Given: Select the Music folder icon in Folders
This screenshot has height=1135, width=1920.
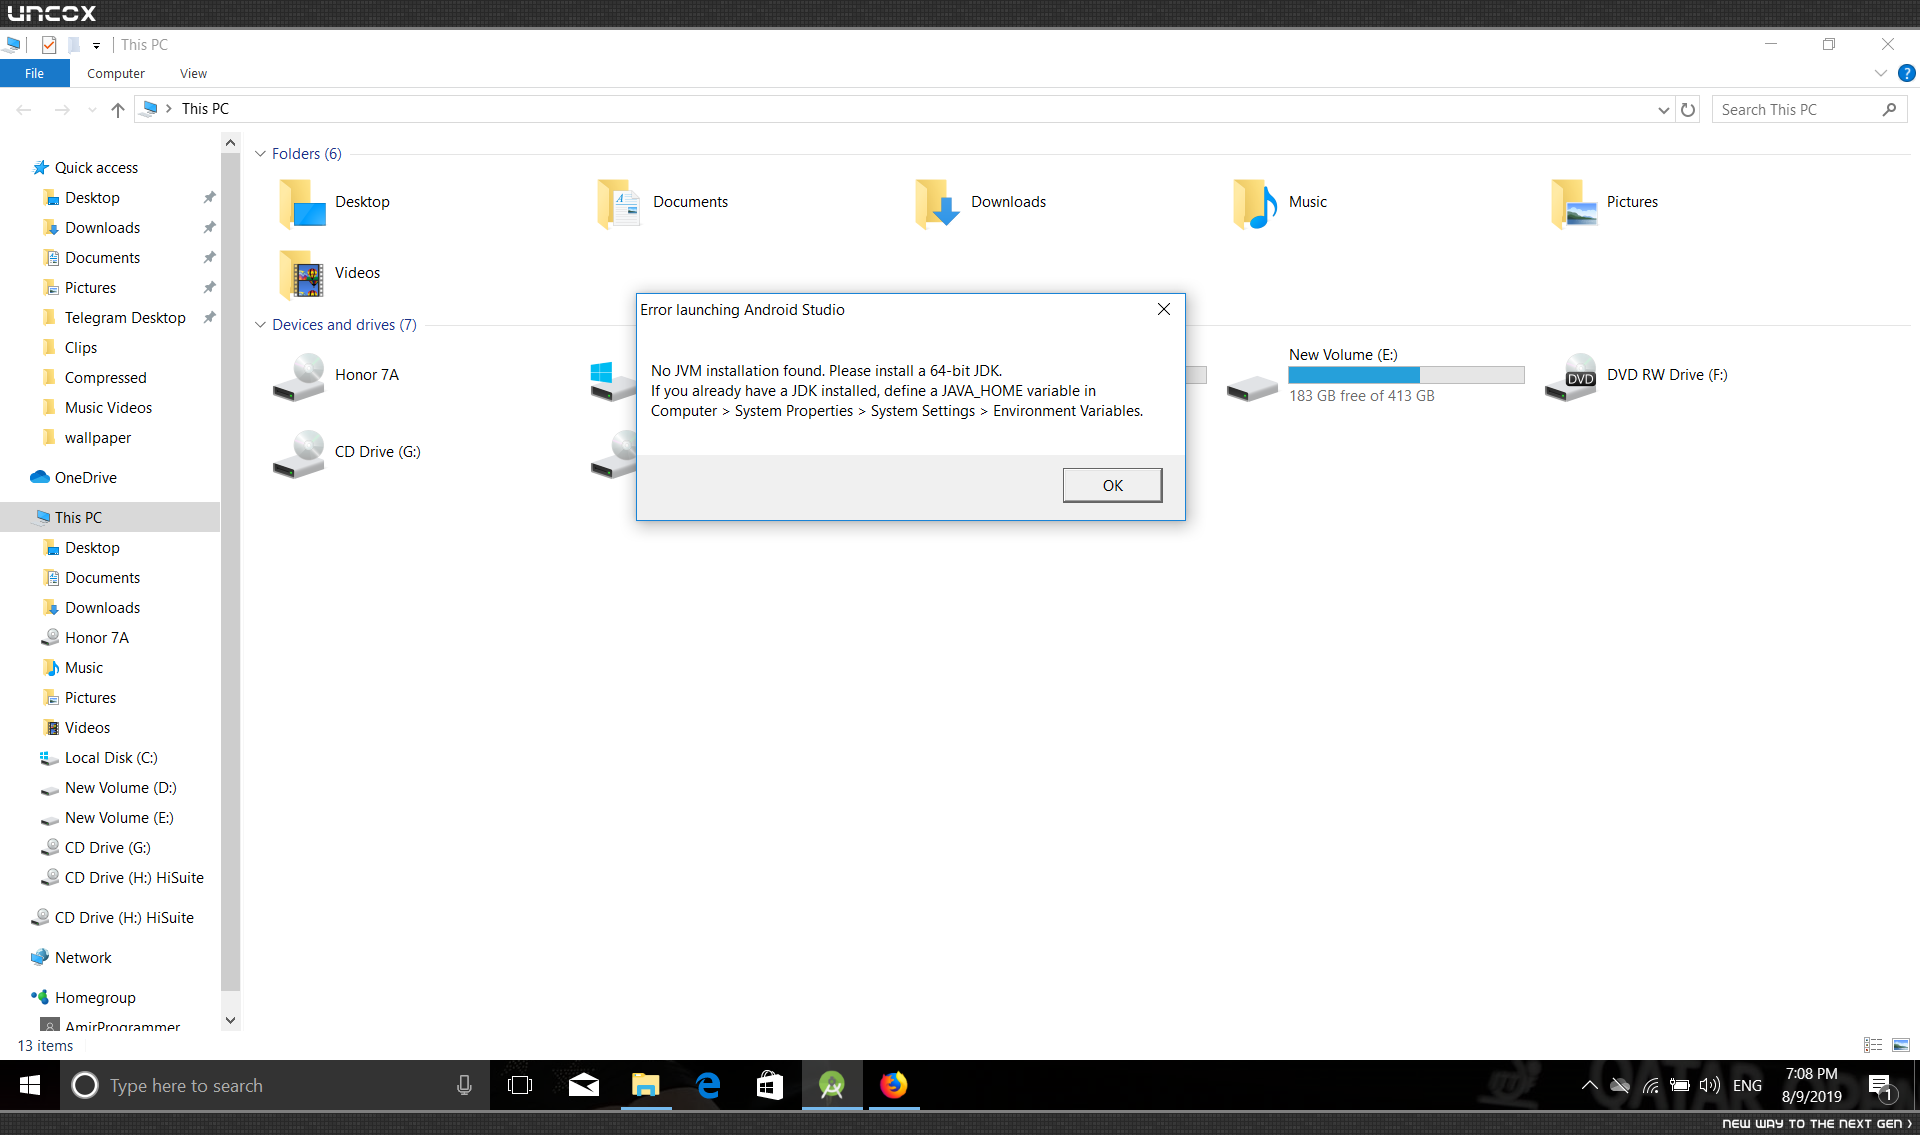Looking at the screenshot, I should 1256,203.
